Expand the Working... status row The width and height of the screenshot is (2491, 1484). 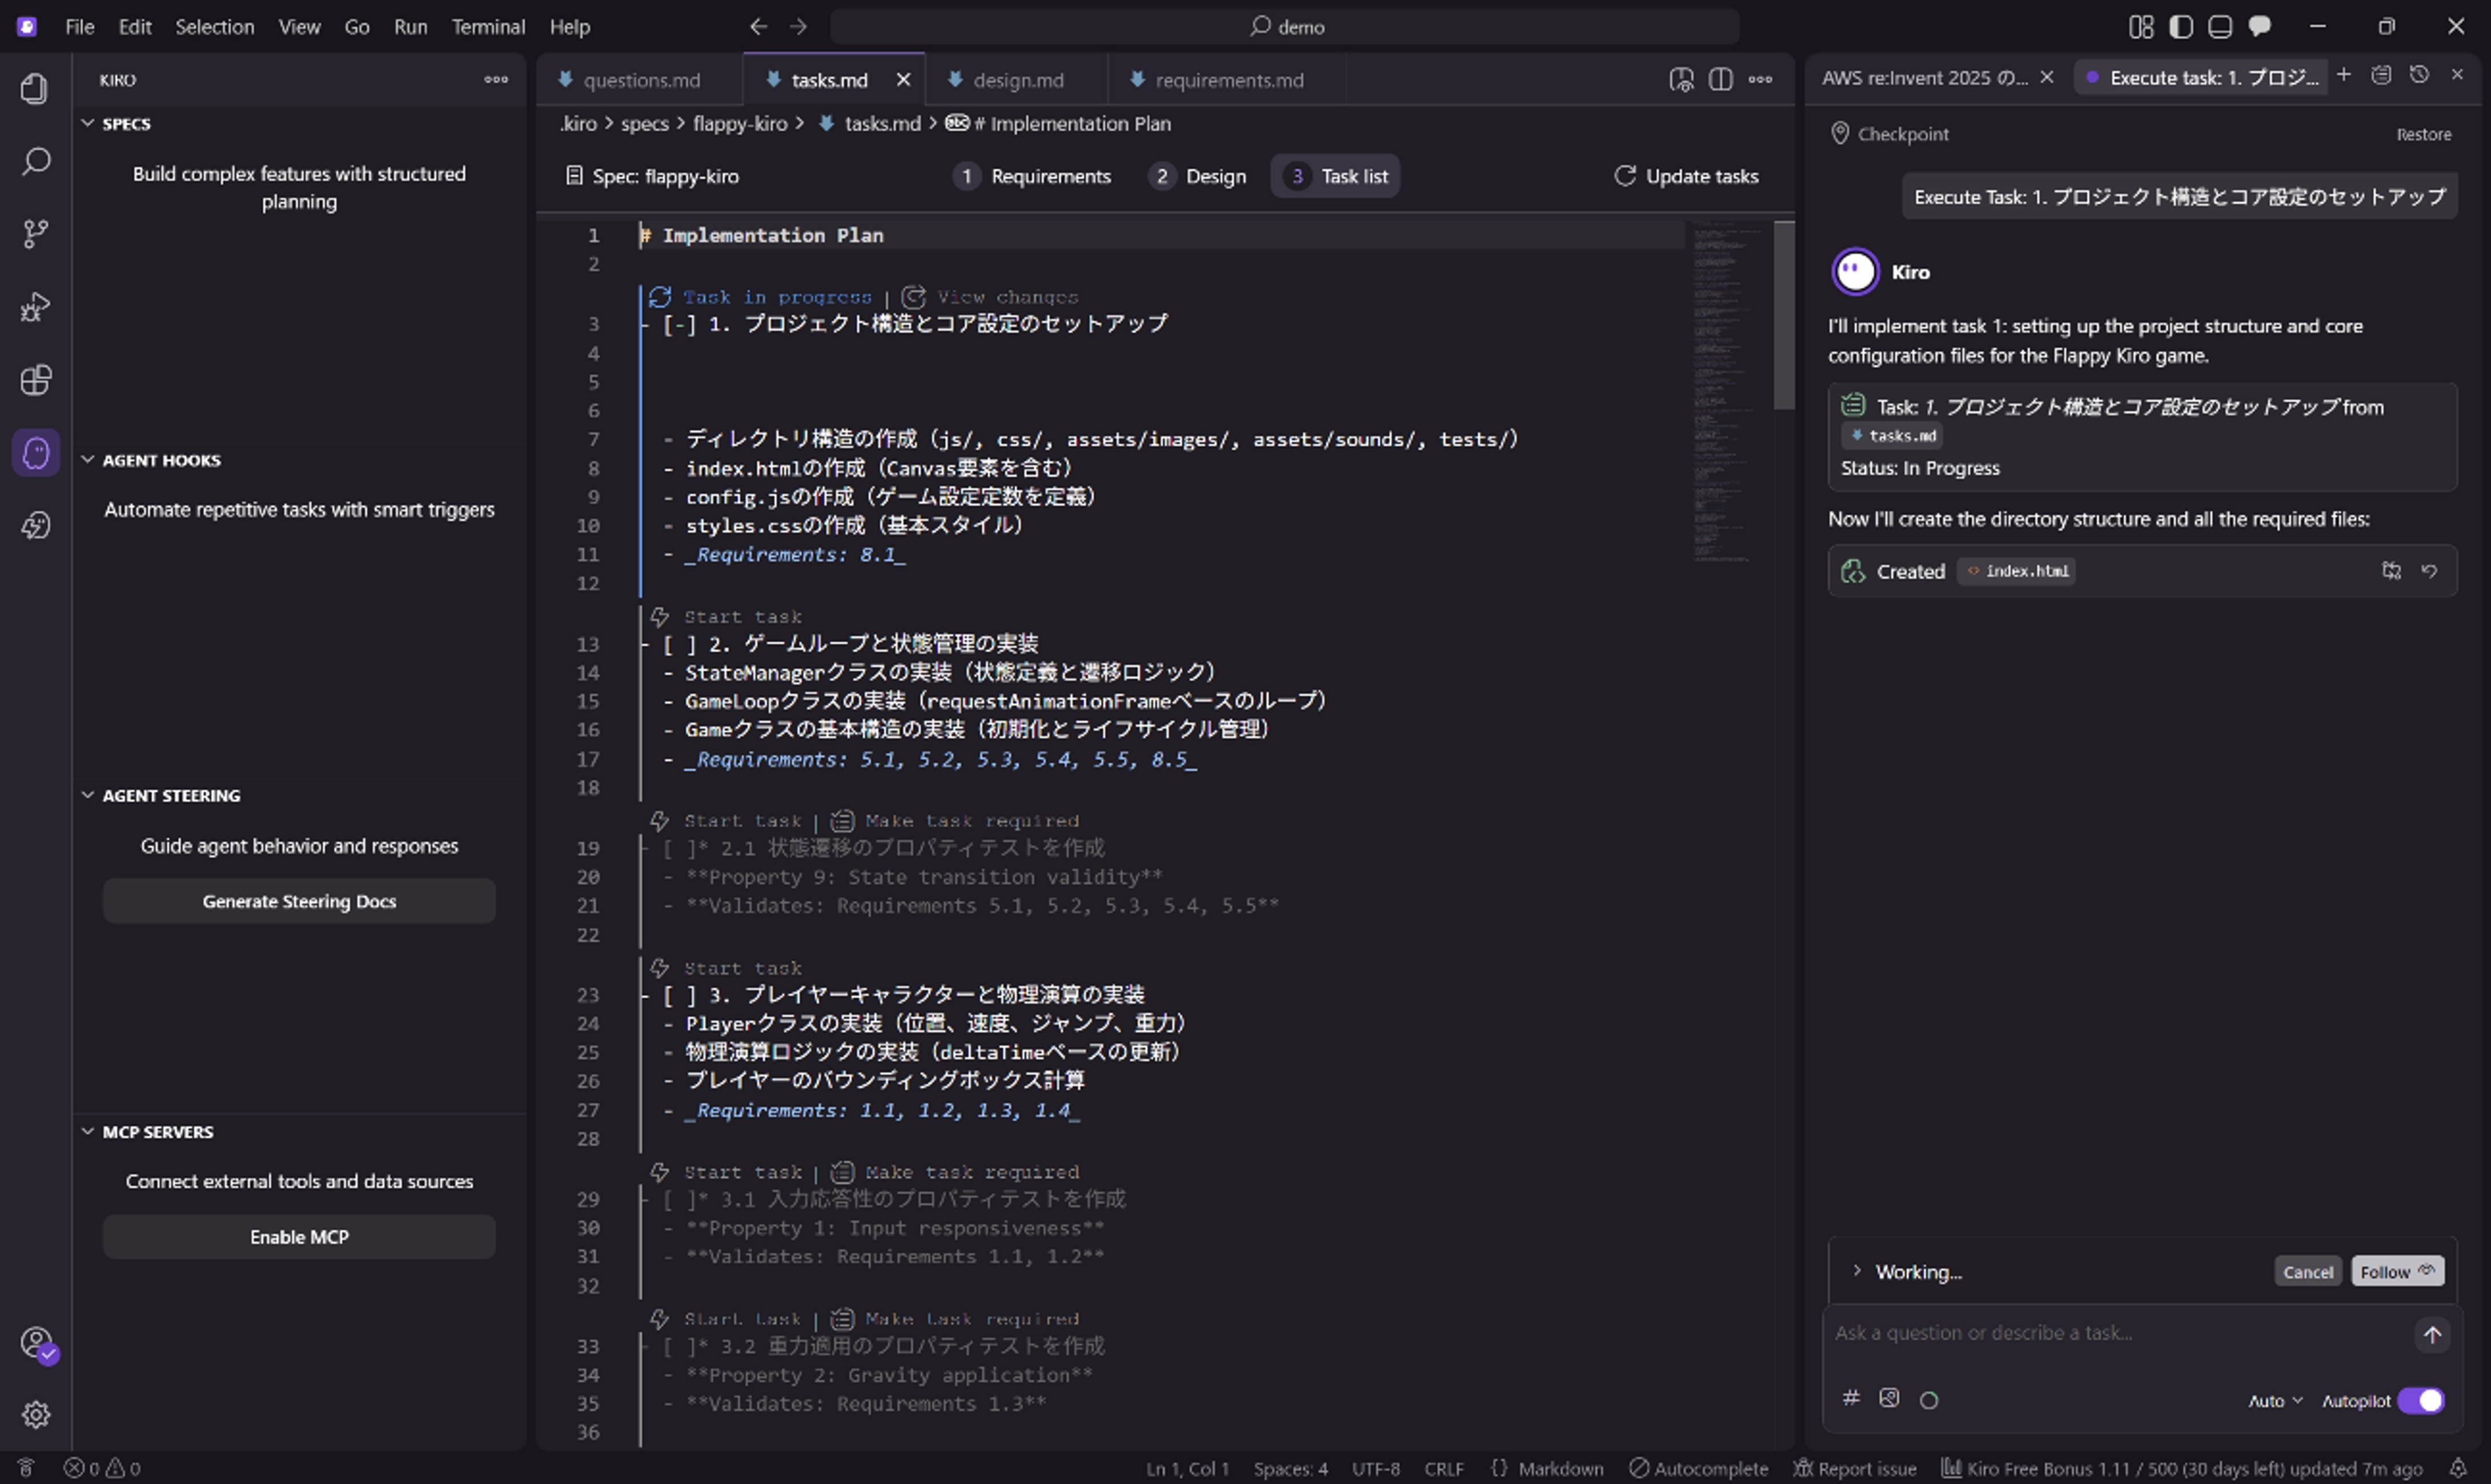1857,1271
